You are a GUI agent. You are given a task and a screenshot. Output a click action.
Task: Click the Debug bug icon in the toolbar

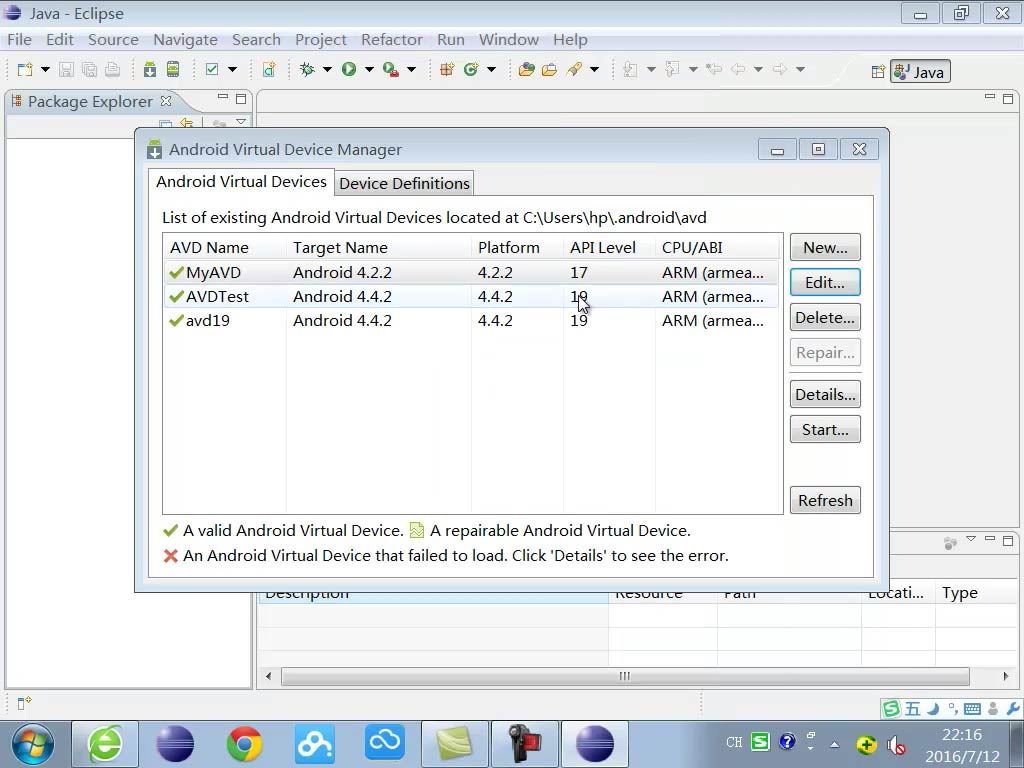click(x=307, y=69)
